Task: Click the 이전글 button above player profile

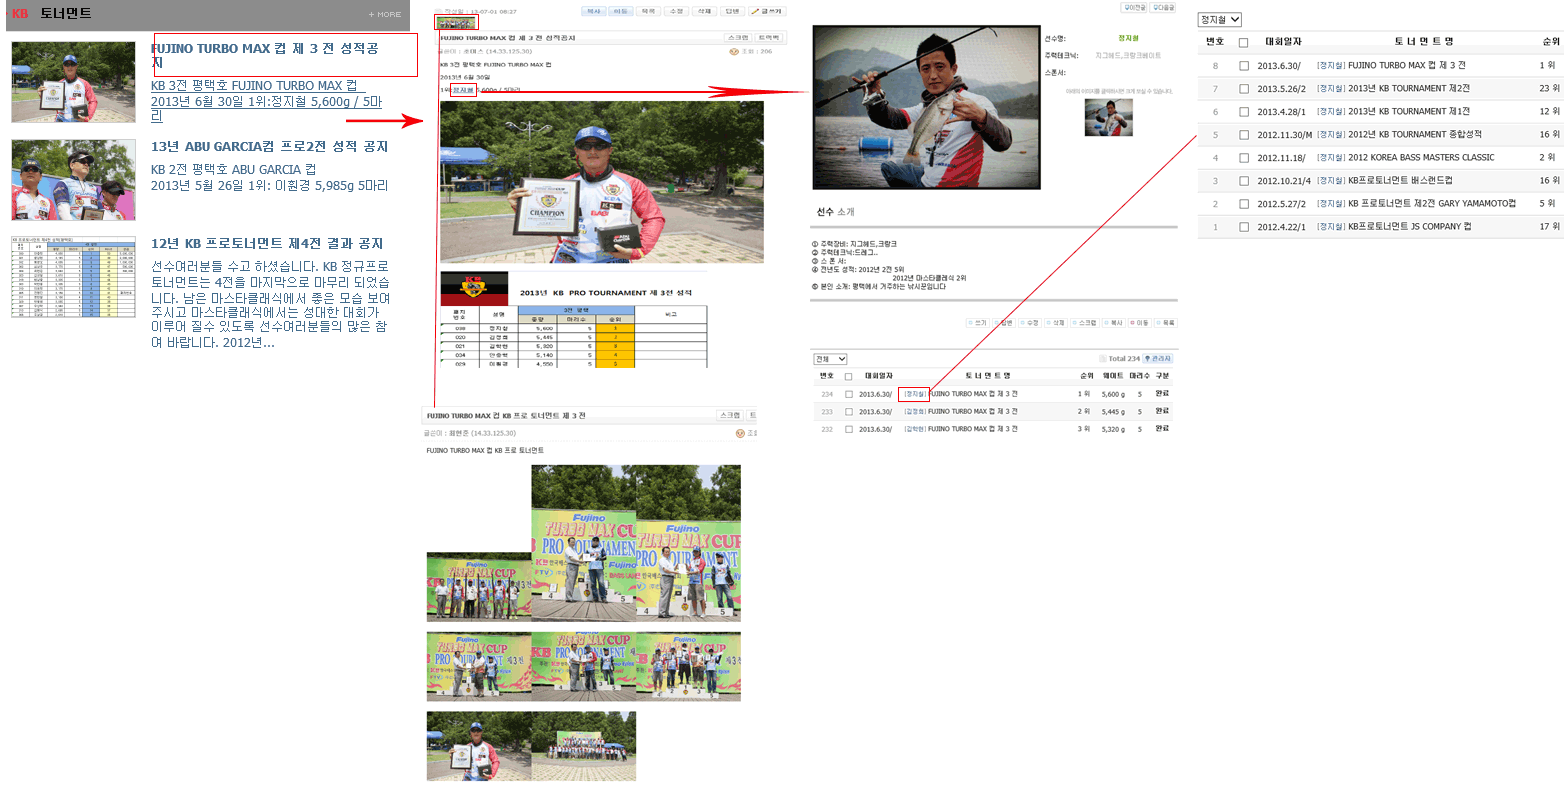Action: coord(1134,7)
